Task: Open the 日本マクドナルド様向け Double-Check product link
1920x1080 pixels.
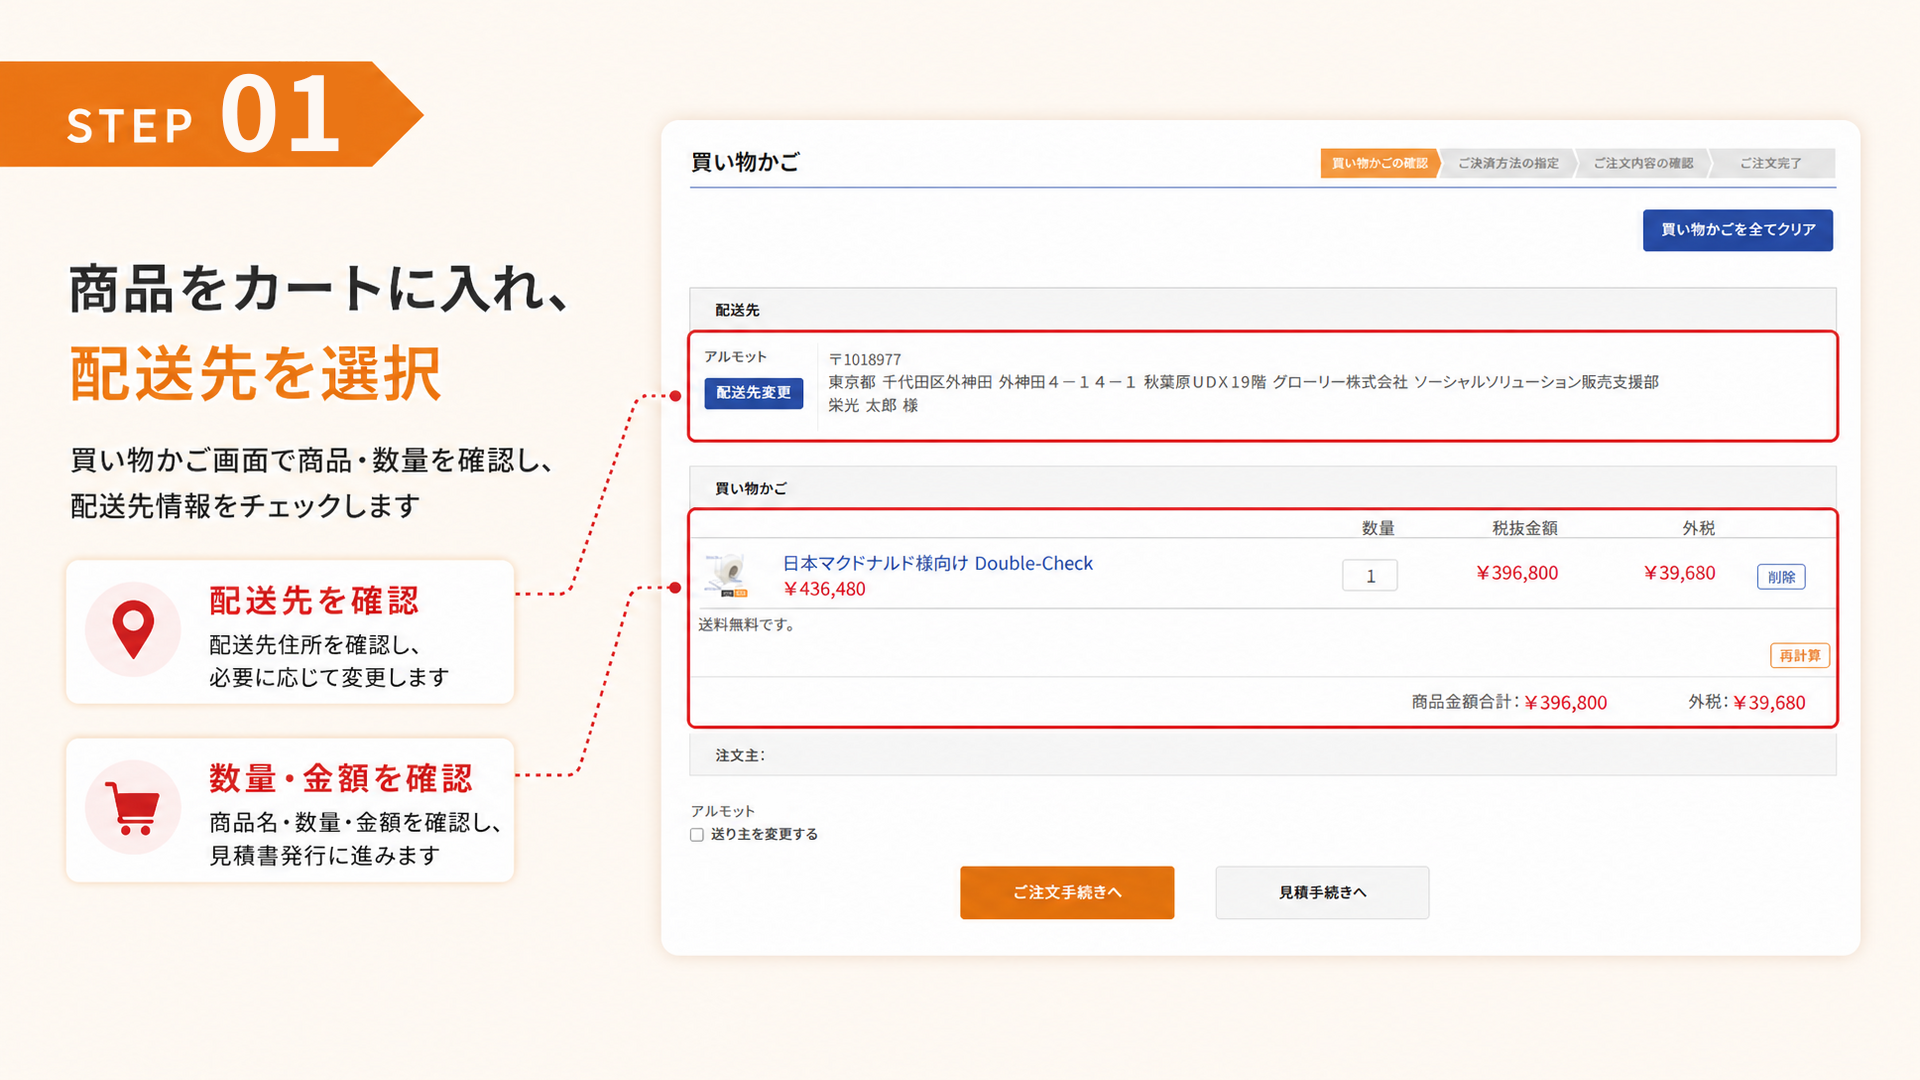Action: (937, 563)
